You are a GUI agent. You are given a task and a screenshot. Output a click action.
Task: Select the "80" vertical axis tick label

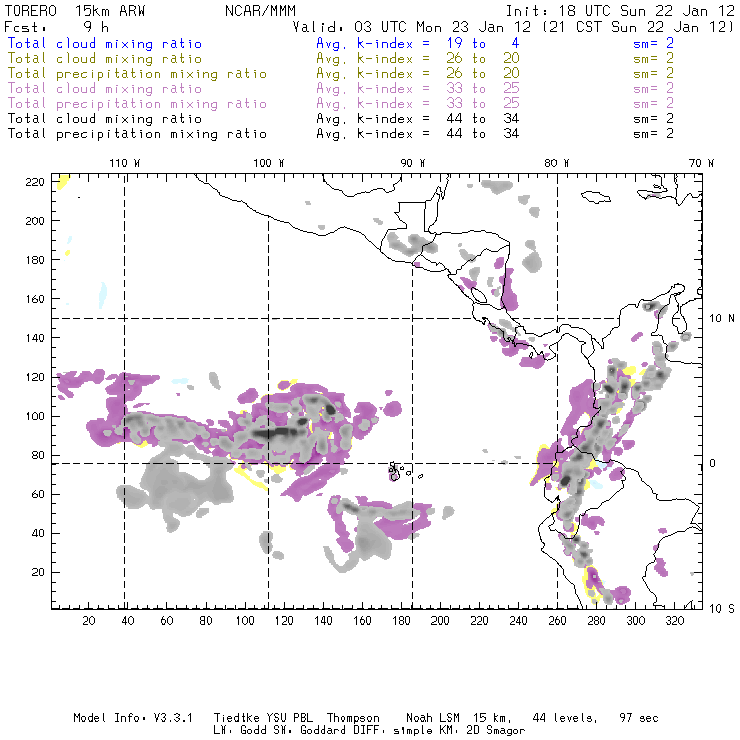[x=38, y=455]
